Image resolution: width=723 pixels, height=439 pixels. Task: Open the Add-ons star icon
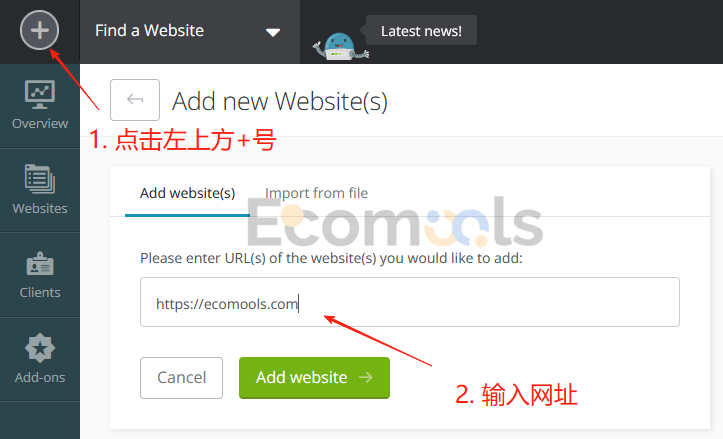tap(40, 348)
